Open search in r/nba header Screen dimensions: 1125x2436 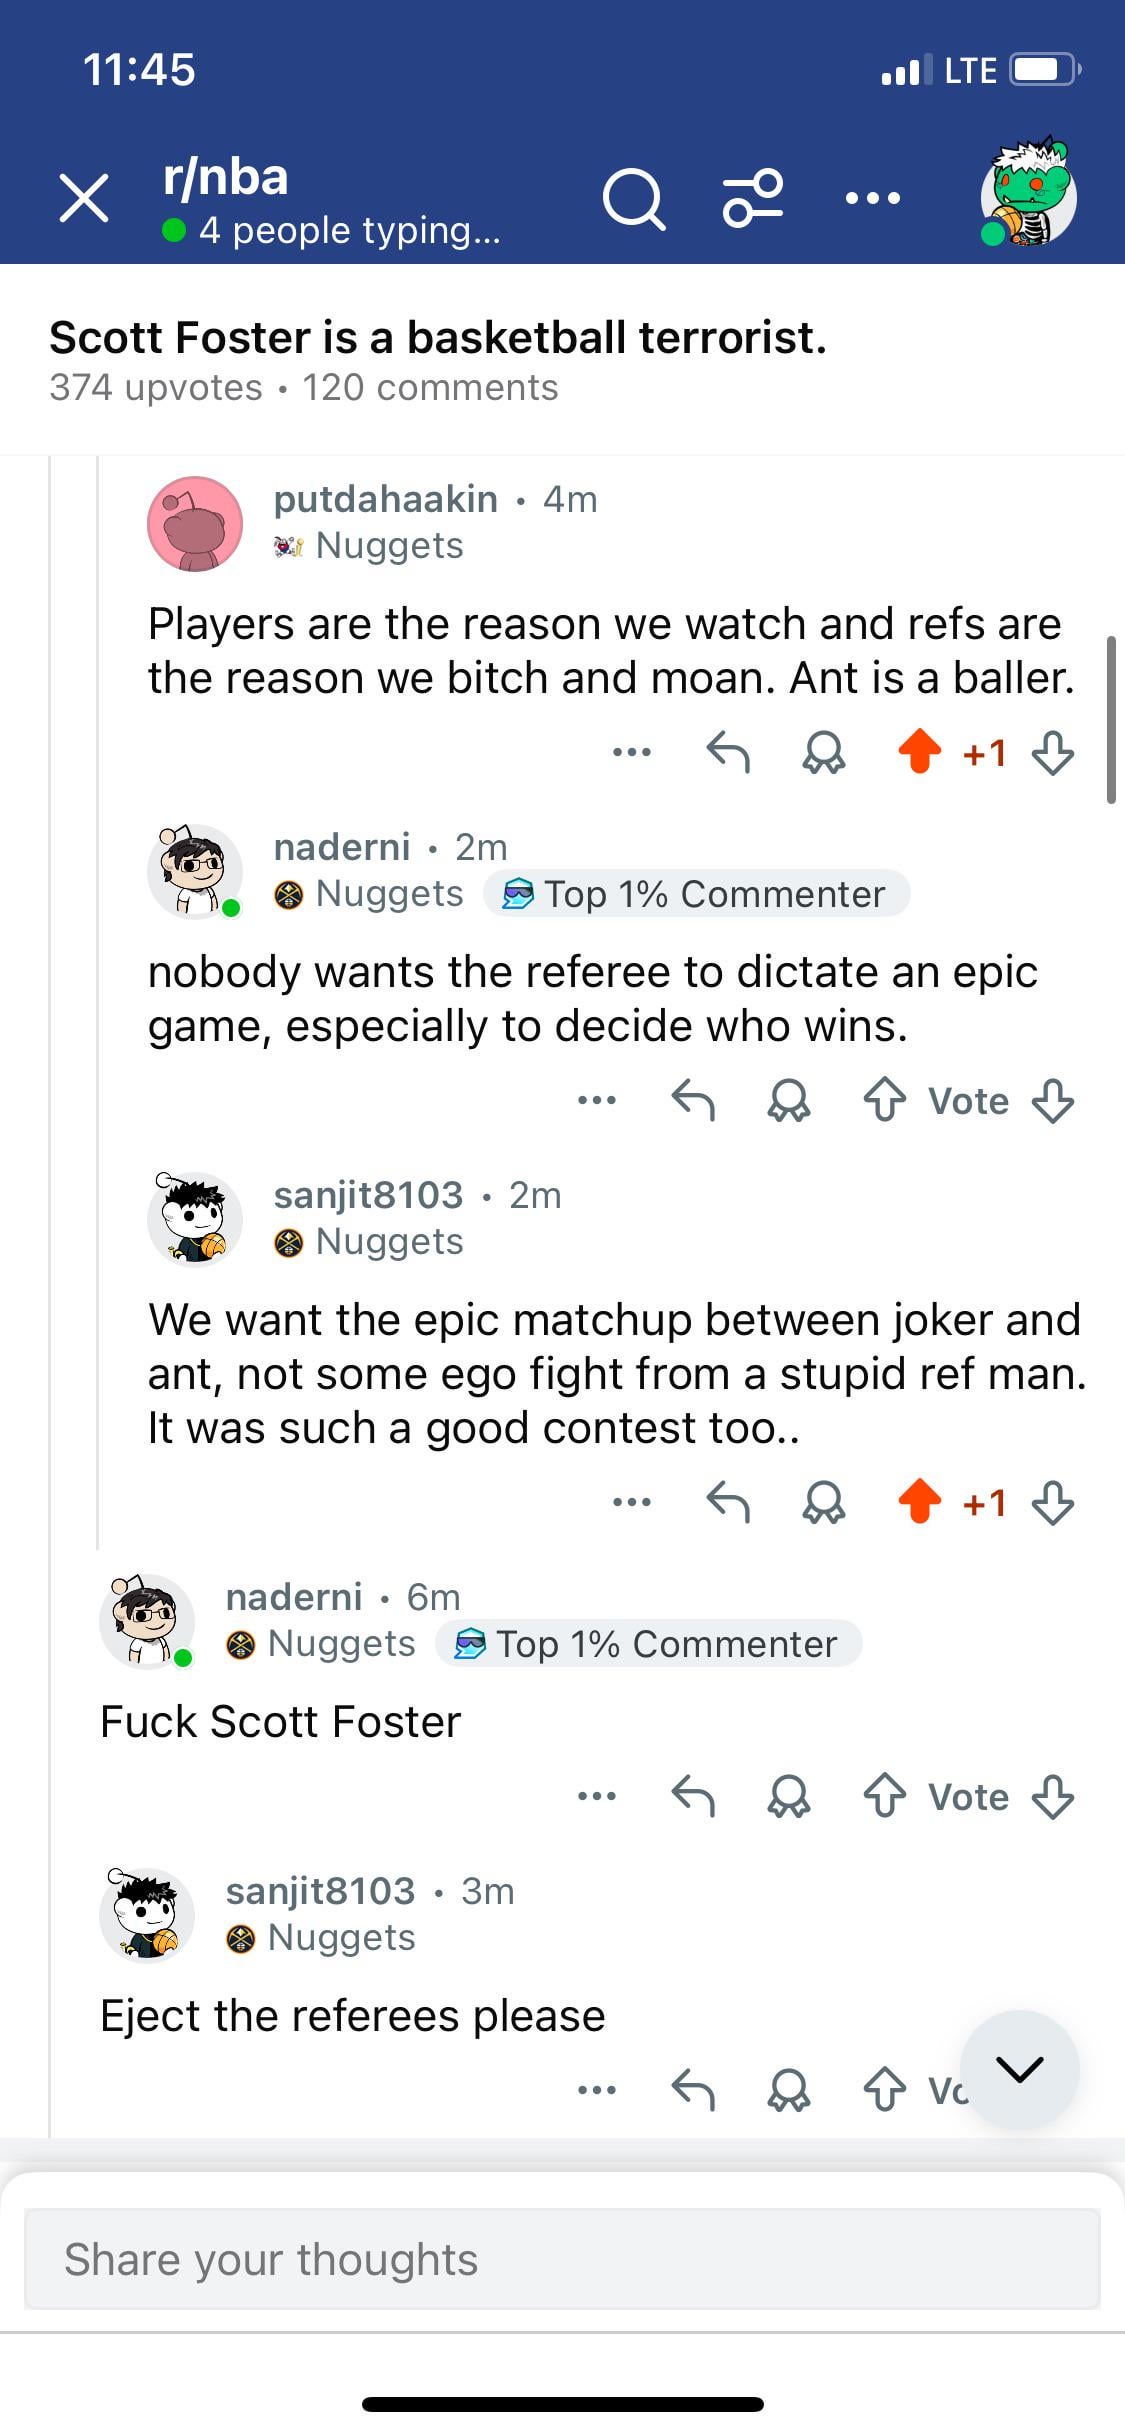(x=633, y=199)
